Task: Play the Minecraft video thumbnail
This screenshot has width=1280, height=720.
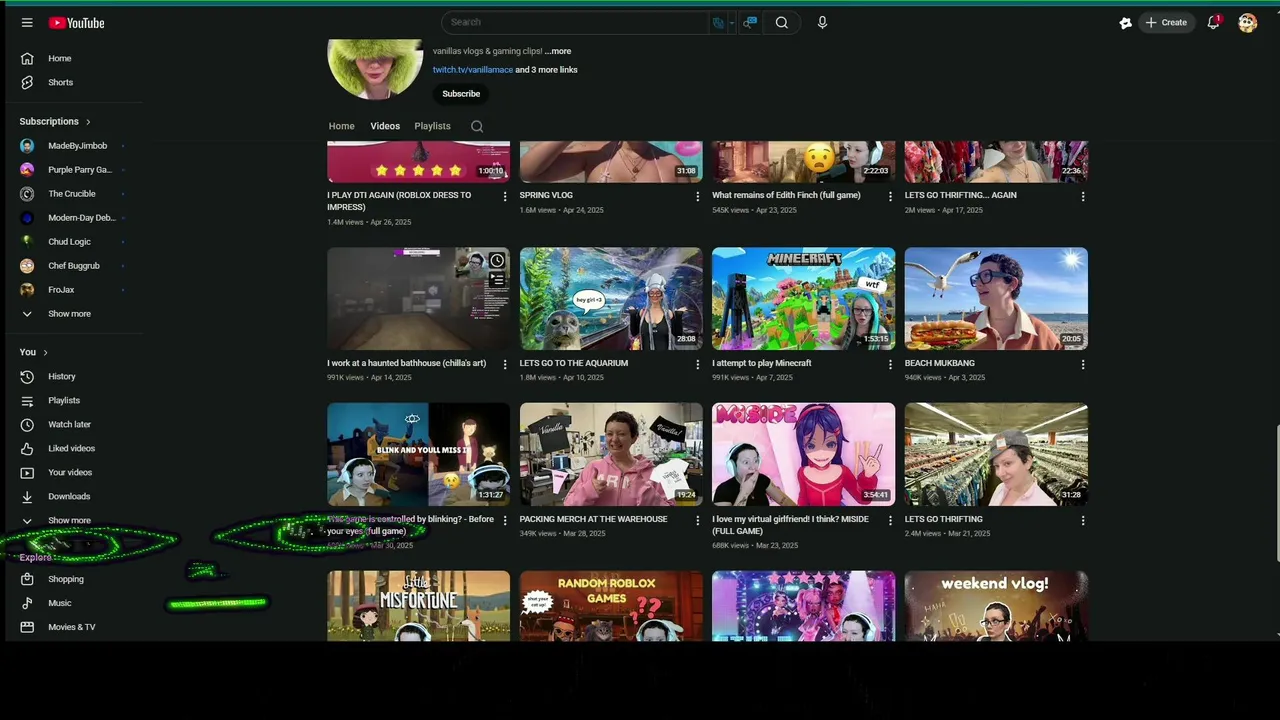Action: click(804, 299)
